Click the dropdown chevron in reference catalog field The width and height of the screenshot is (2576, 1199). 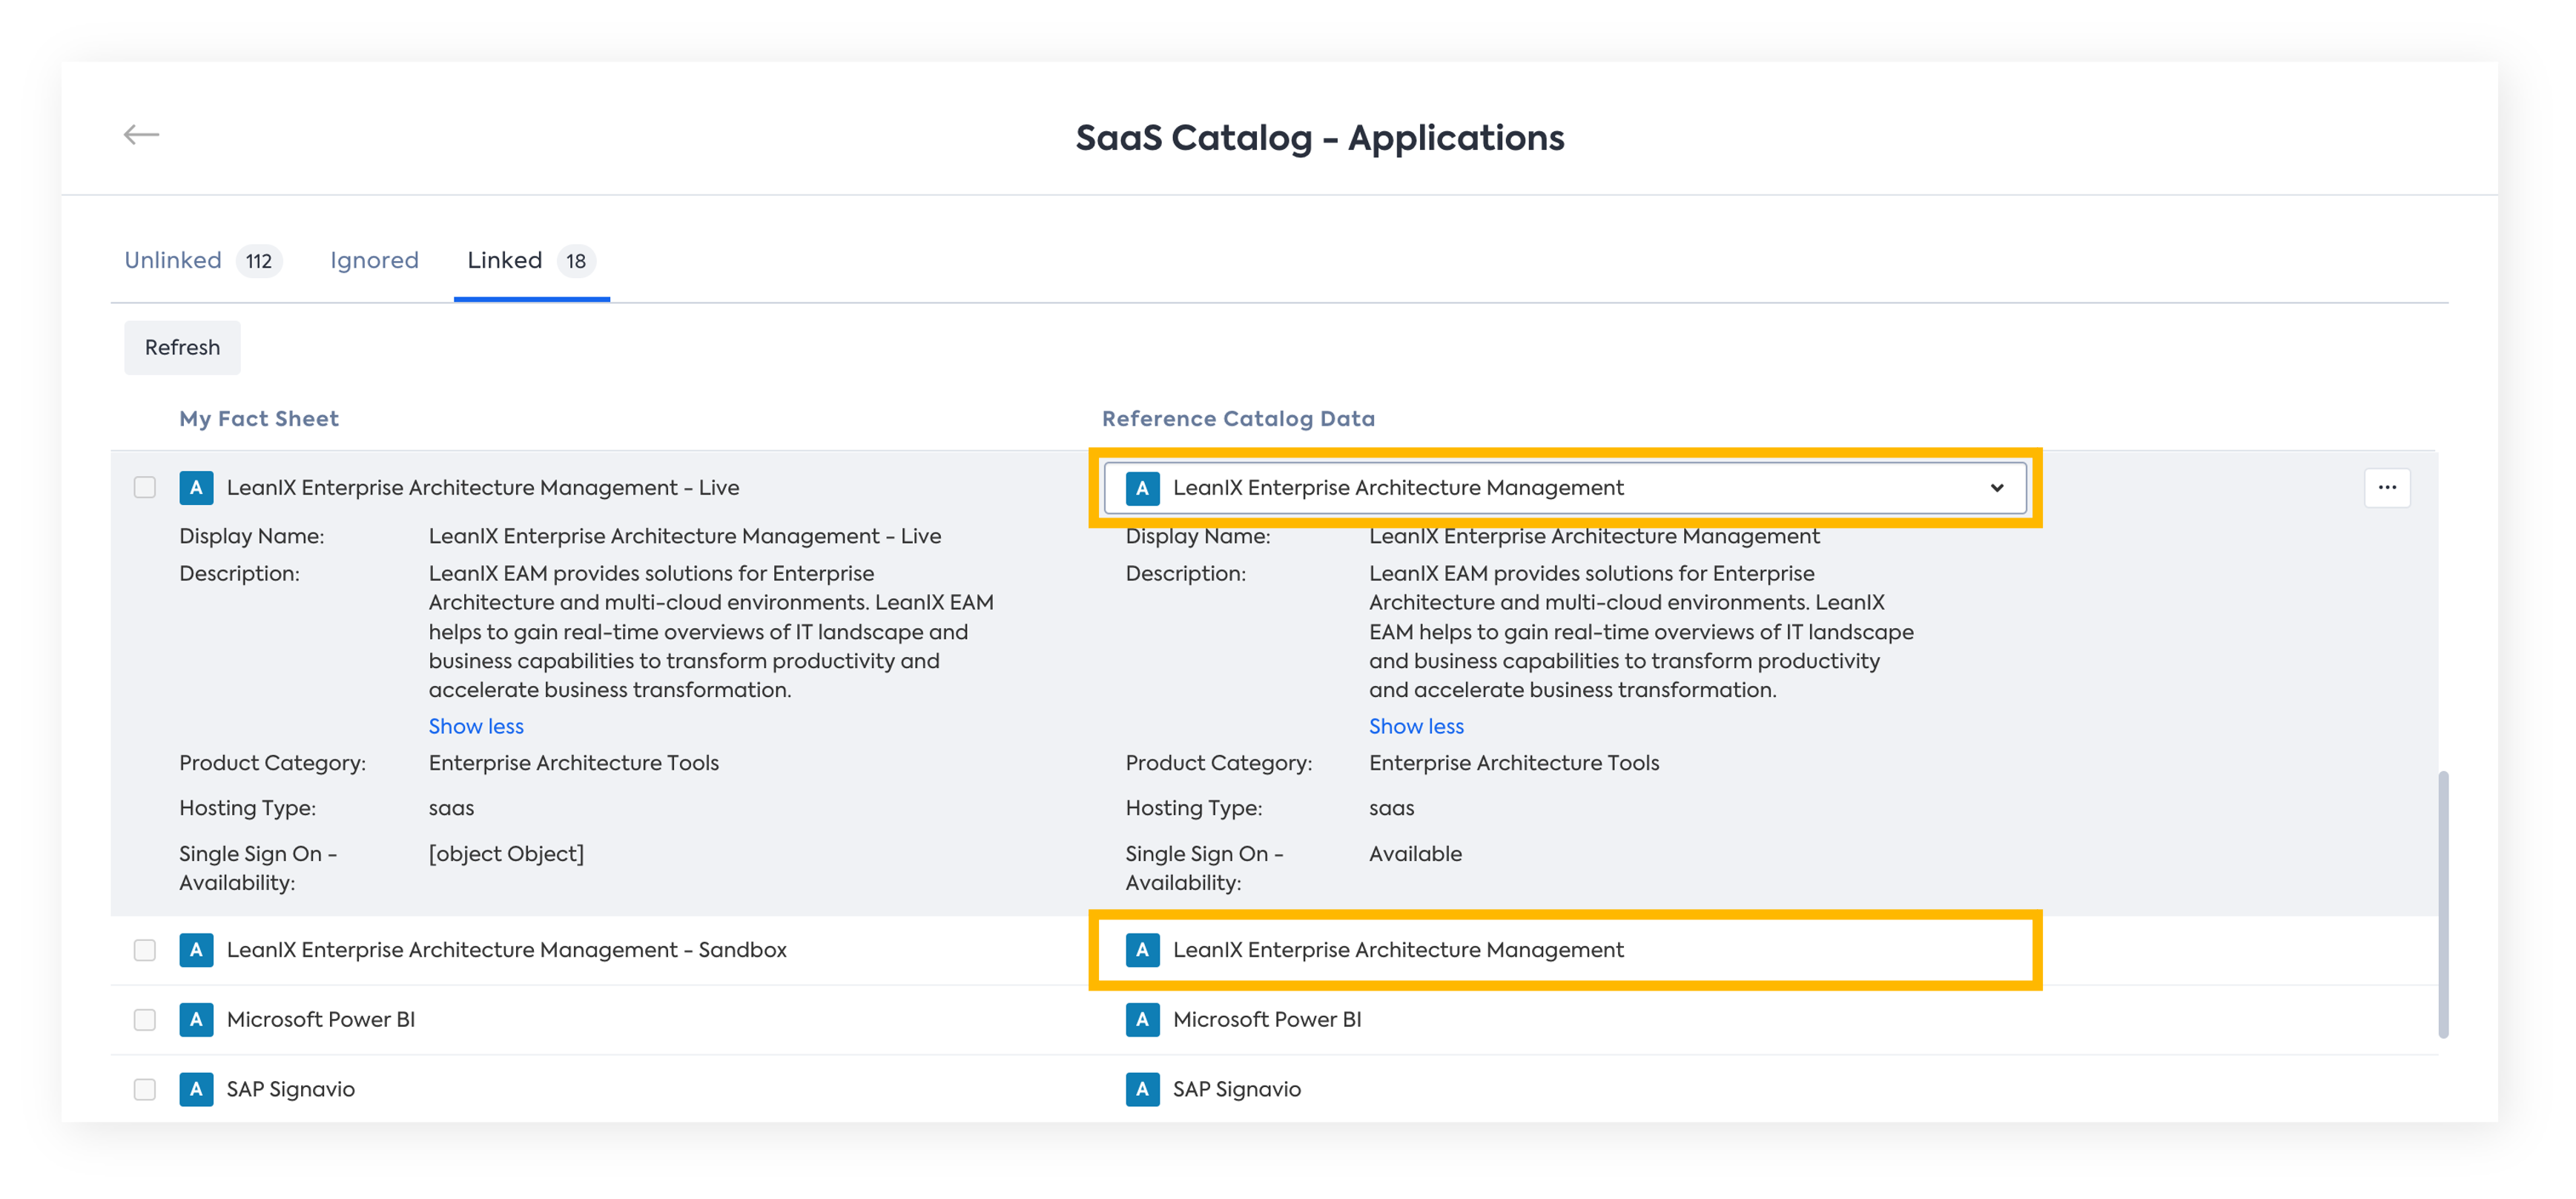(1996, 488)
